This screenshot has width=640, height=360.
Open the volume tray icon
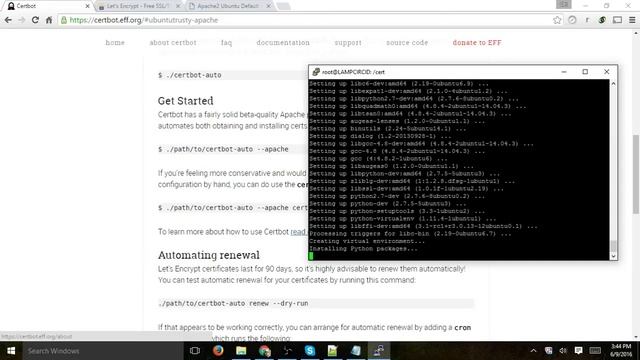coord(563,351)
